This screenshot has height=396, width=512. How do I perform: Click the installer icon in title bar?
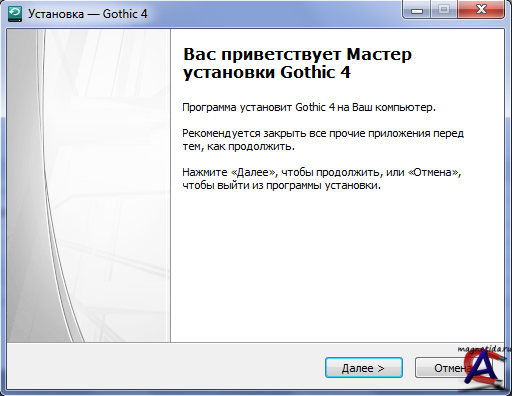[15, 14]
